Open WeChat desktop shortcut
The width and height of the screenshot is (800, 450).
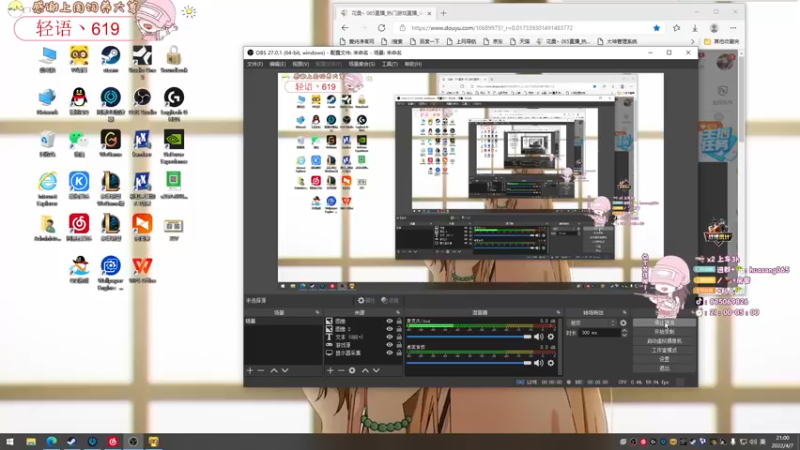click(x=79, y=143)
